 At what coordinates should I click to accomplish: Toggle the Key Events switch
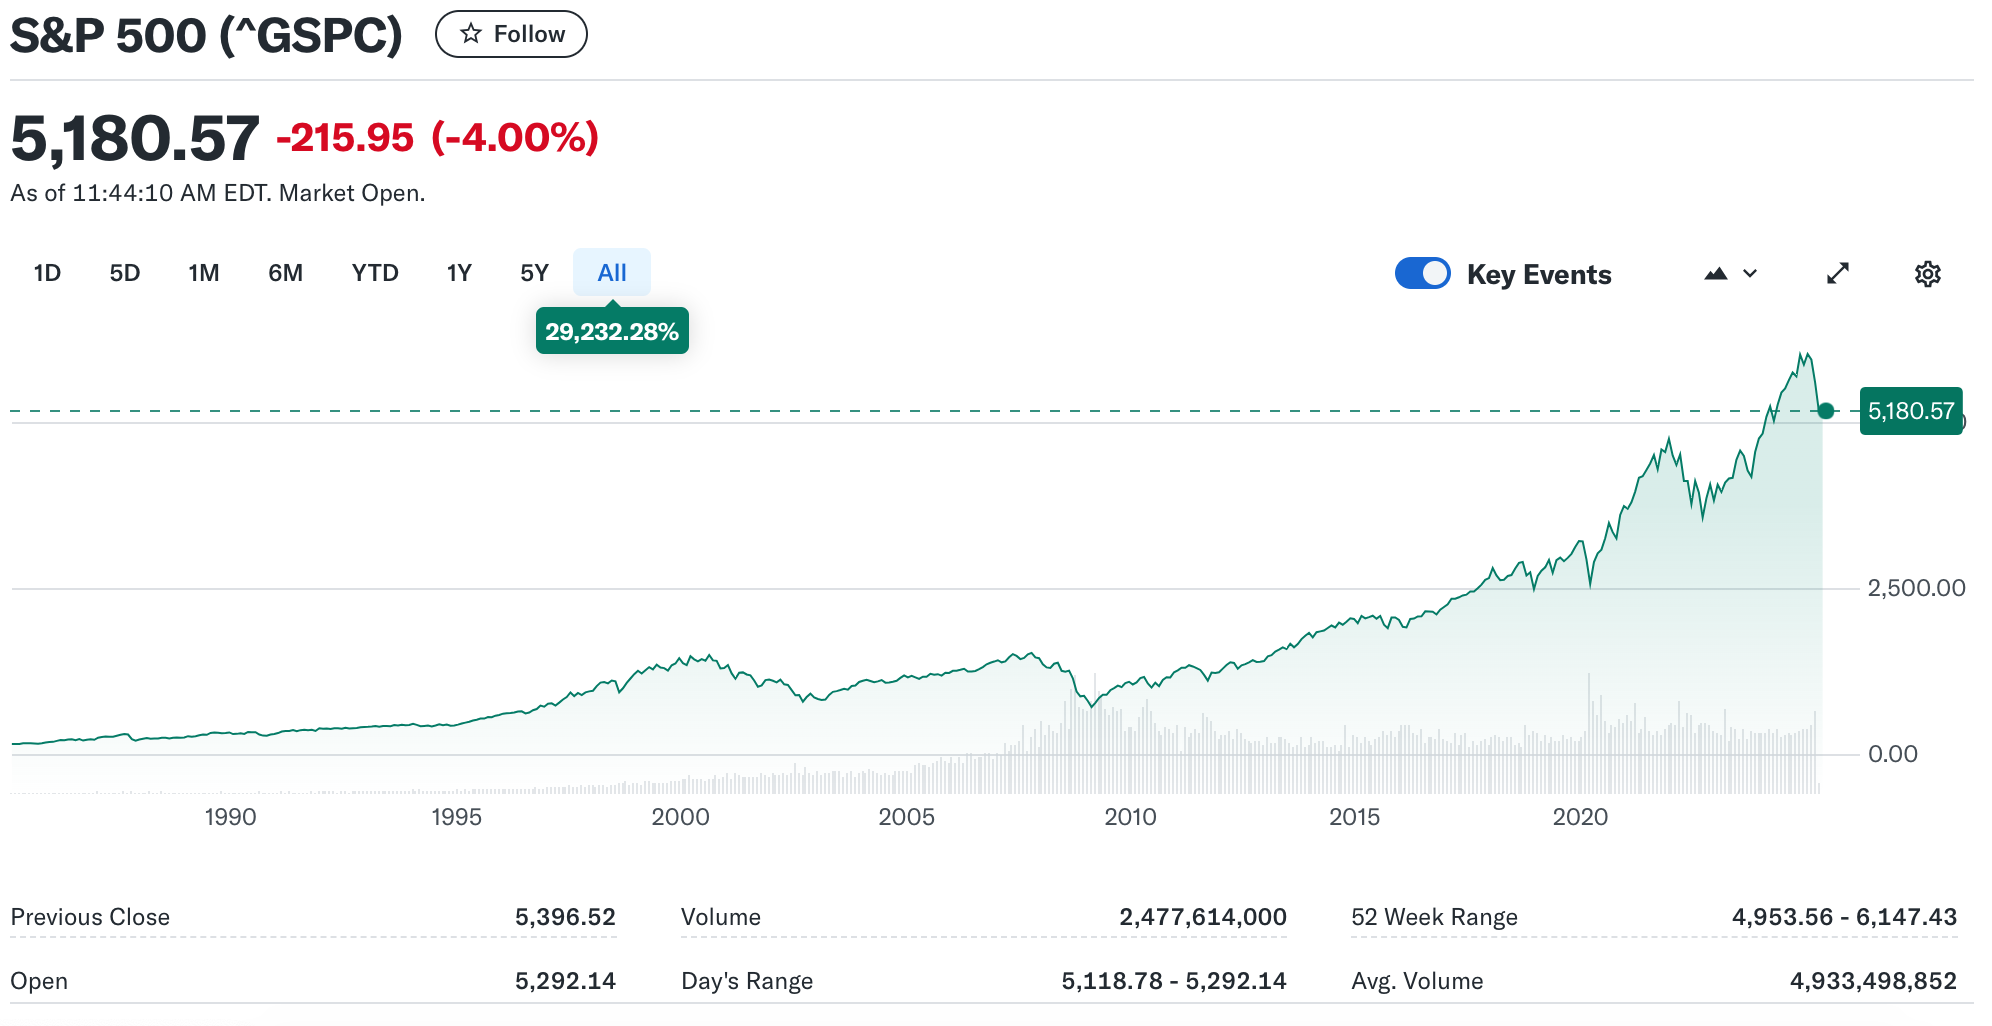coord(1422,273)
